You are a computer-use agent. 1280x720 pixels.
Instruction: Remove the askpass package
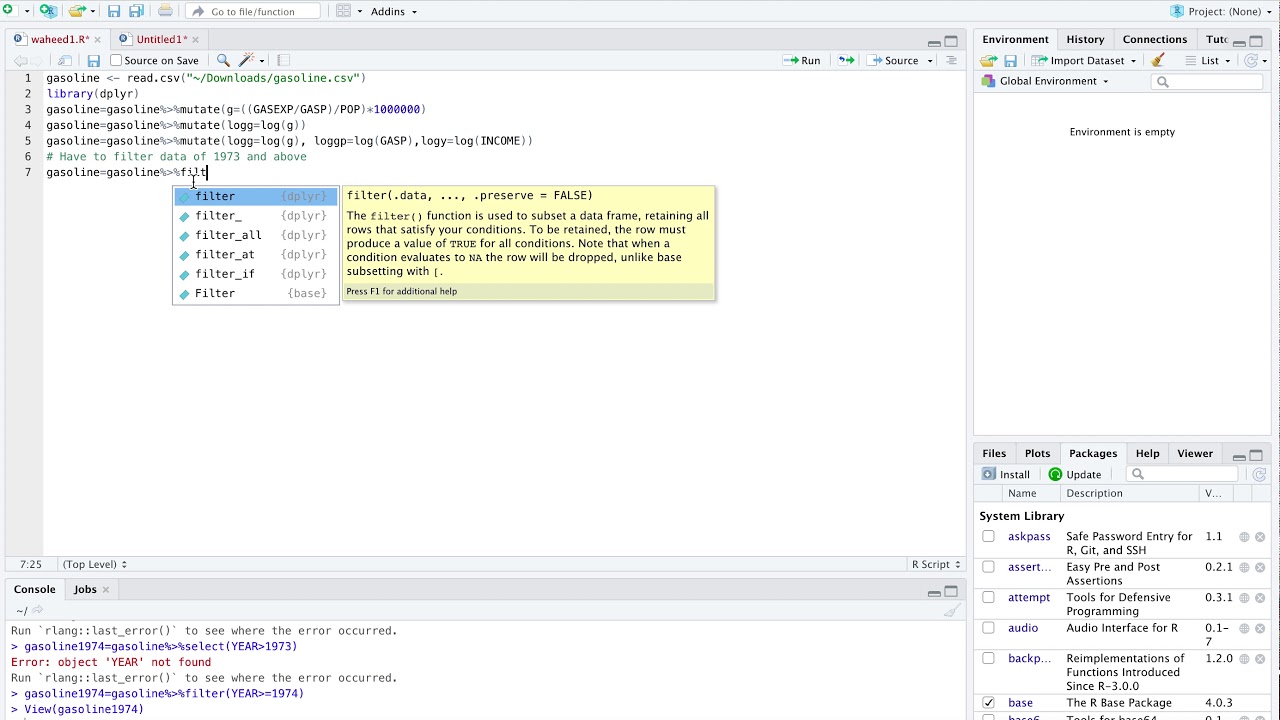(x=1260, y=537)
